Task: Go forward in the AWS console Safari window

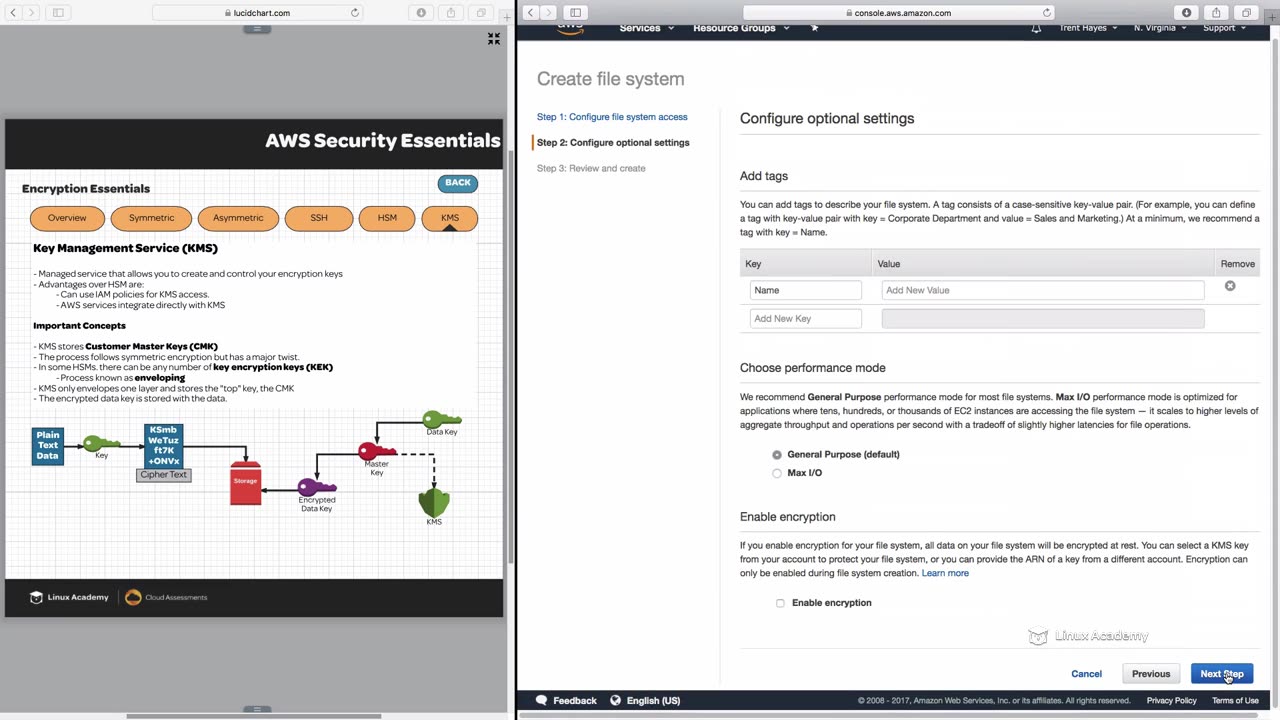Action: pos(548,13)
